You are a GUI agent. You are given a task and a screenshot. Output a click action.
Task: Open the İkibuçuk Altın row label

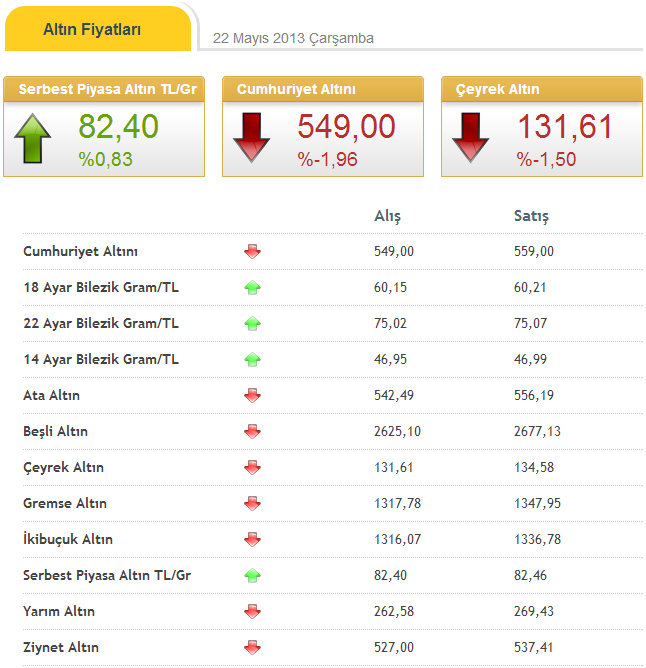[68, 540]
